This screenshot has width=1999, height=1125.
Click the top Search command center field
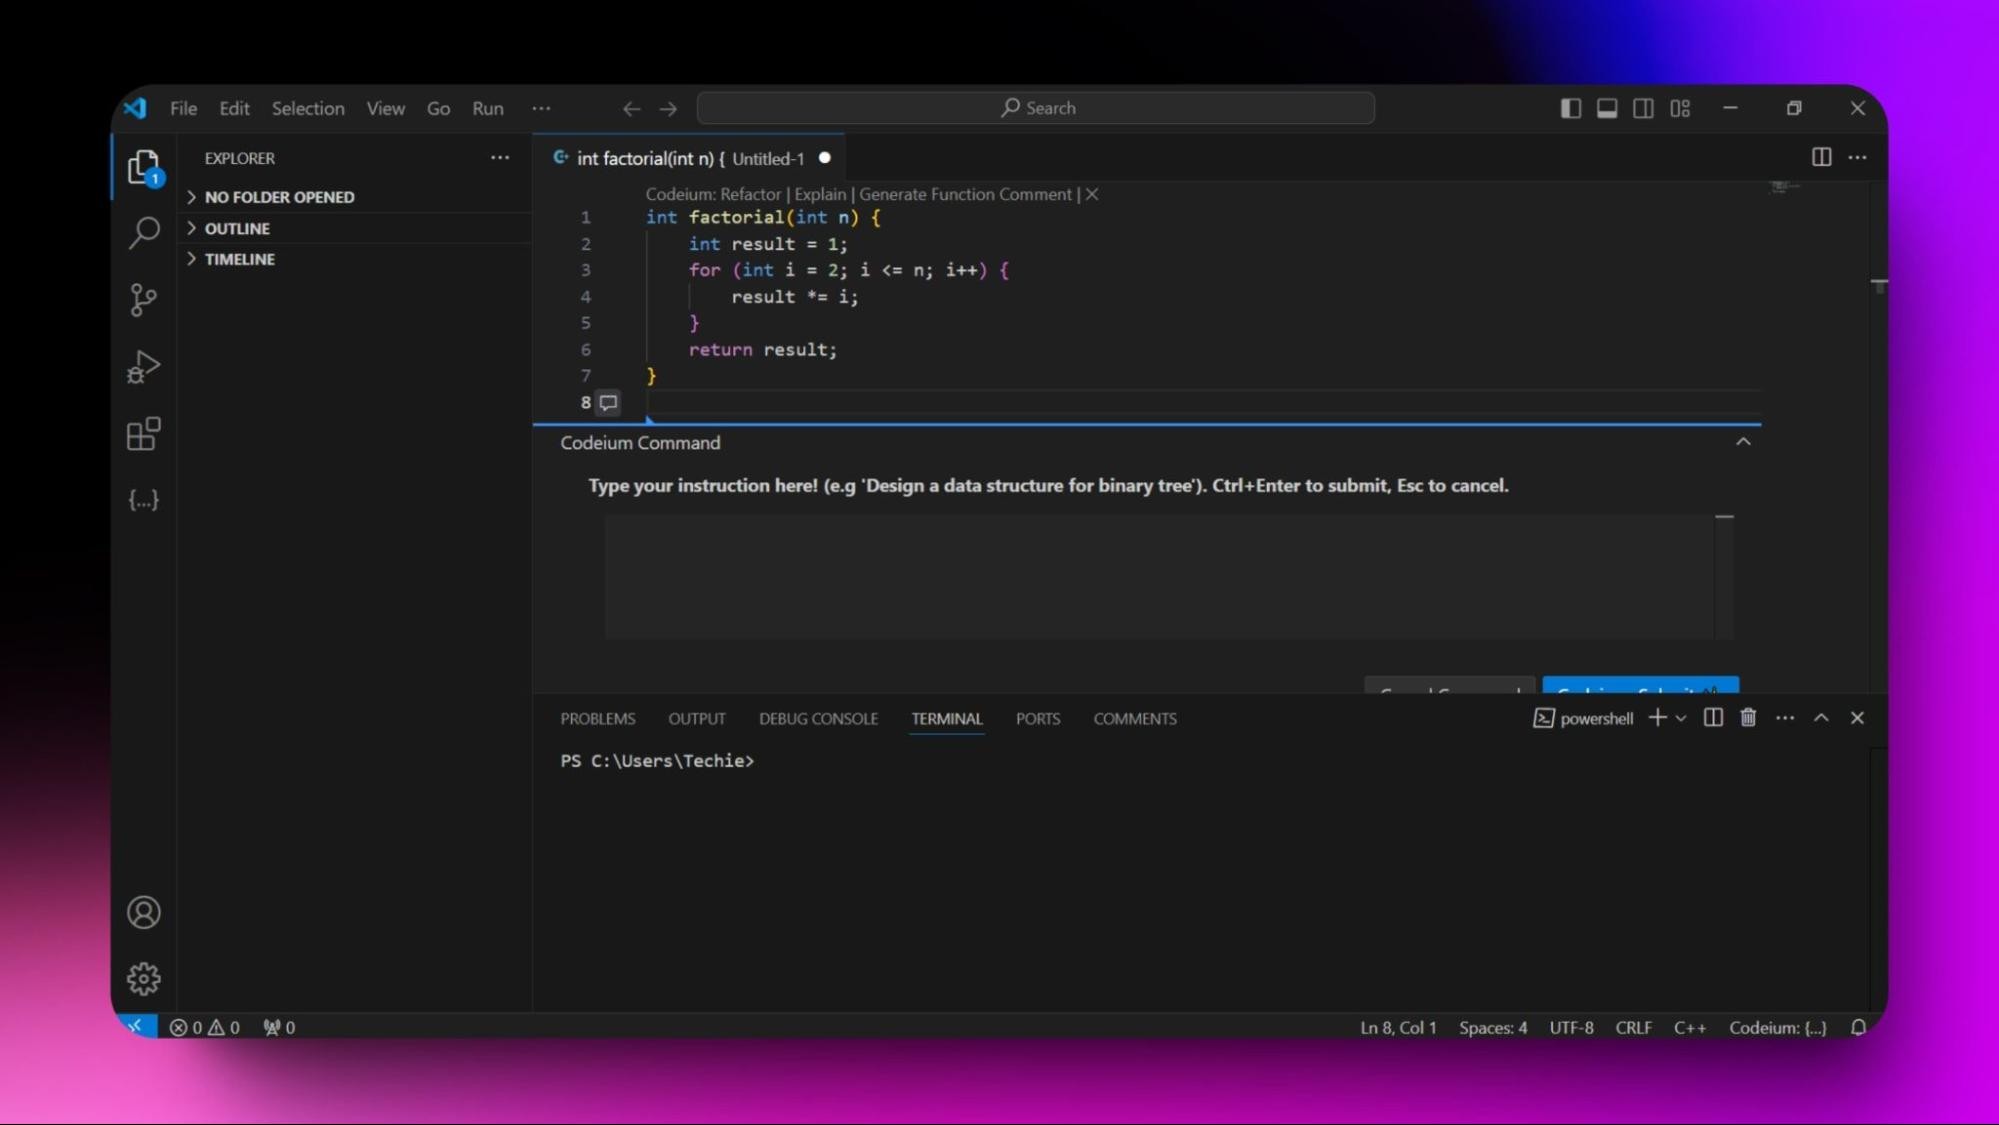click(x=1036, y=108)
